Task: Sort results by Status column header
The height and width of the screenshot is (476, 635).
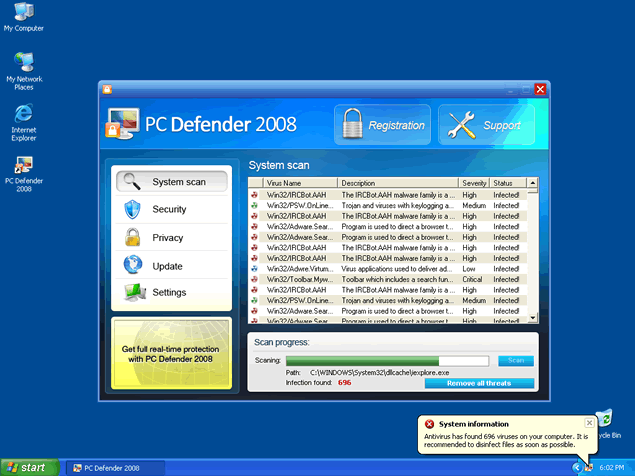Action: 506,183
